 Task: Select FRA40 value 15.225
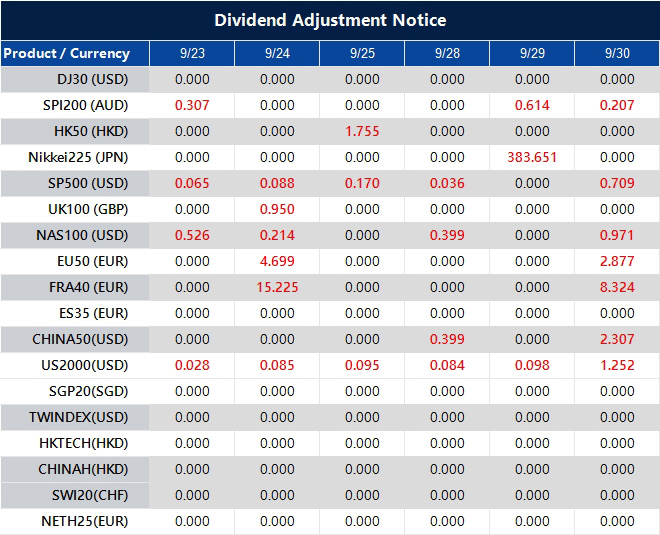pyautogui.click(x=277, y=287)
